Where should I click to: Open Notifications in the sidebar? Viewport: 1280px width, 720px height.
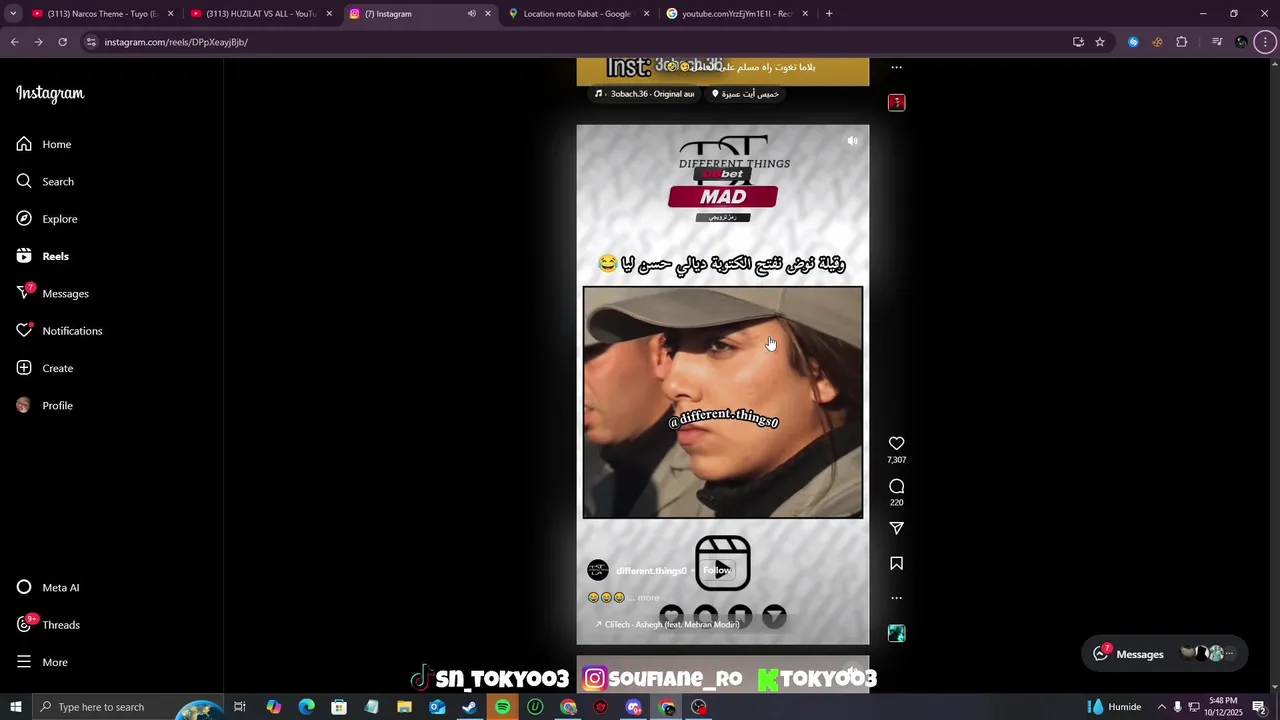pos(59,331)
